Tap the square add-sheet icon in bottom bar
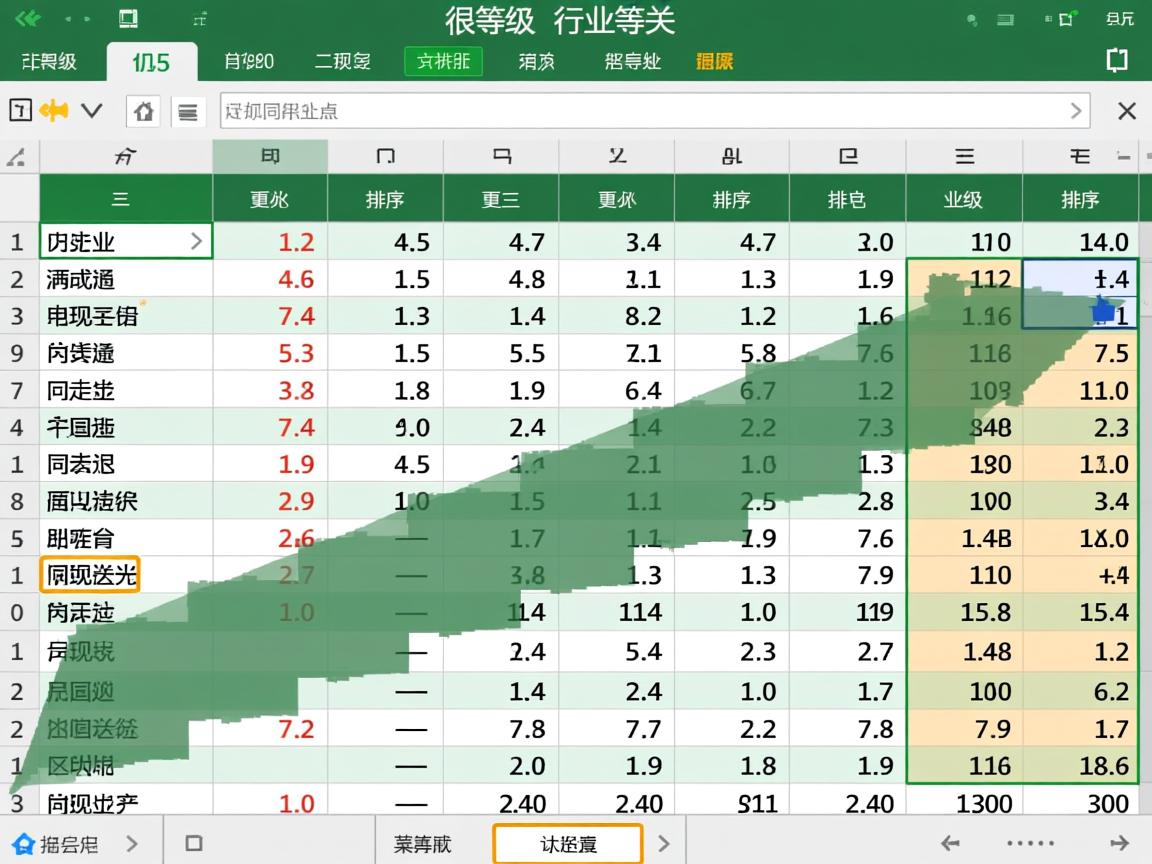This screenshot has height=864, width=1152. pos(192,843)
